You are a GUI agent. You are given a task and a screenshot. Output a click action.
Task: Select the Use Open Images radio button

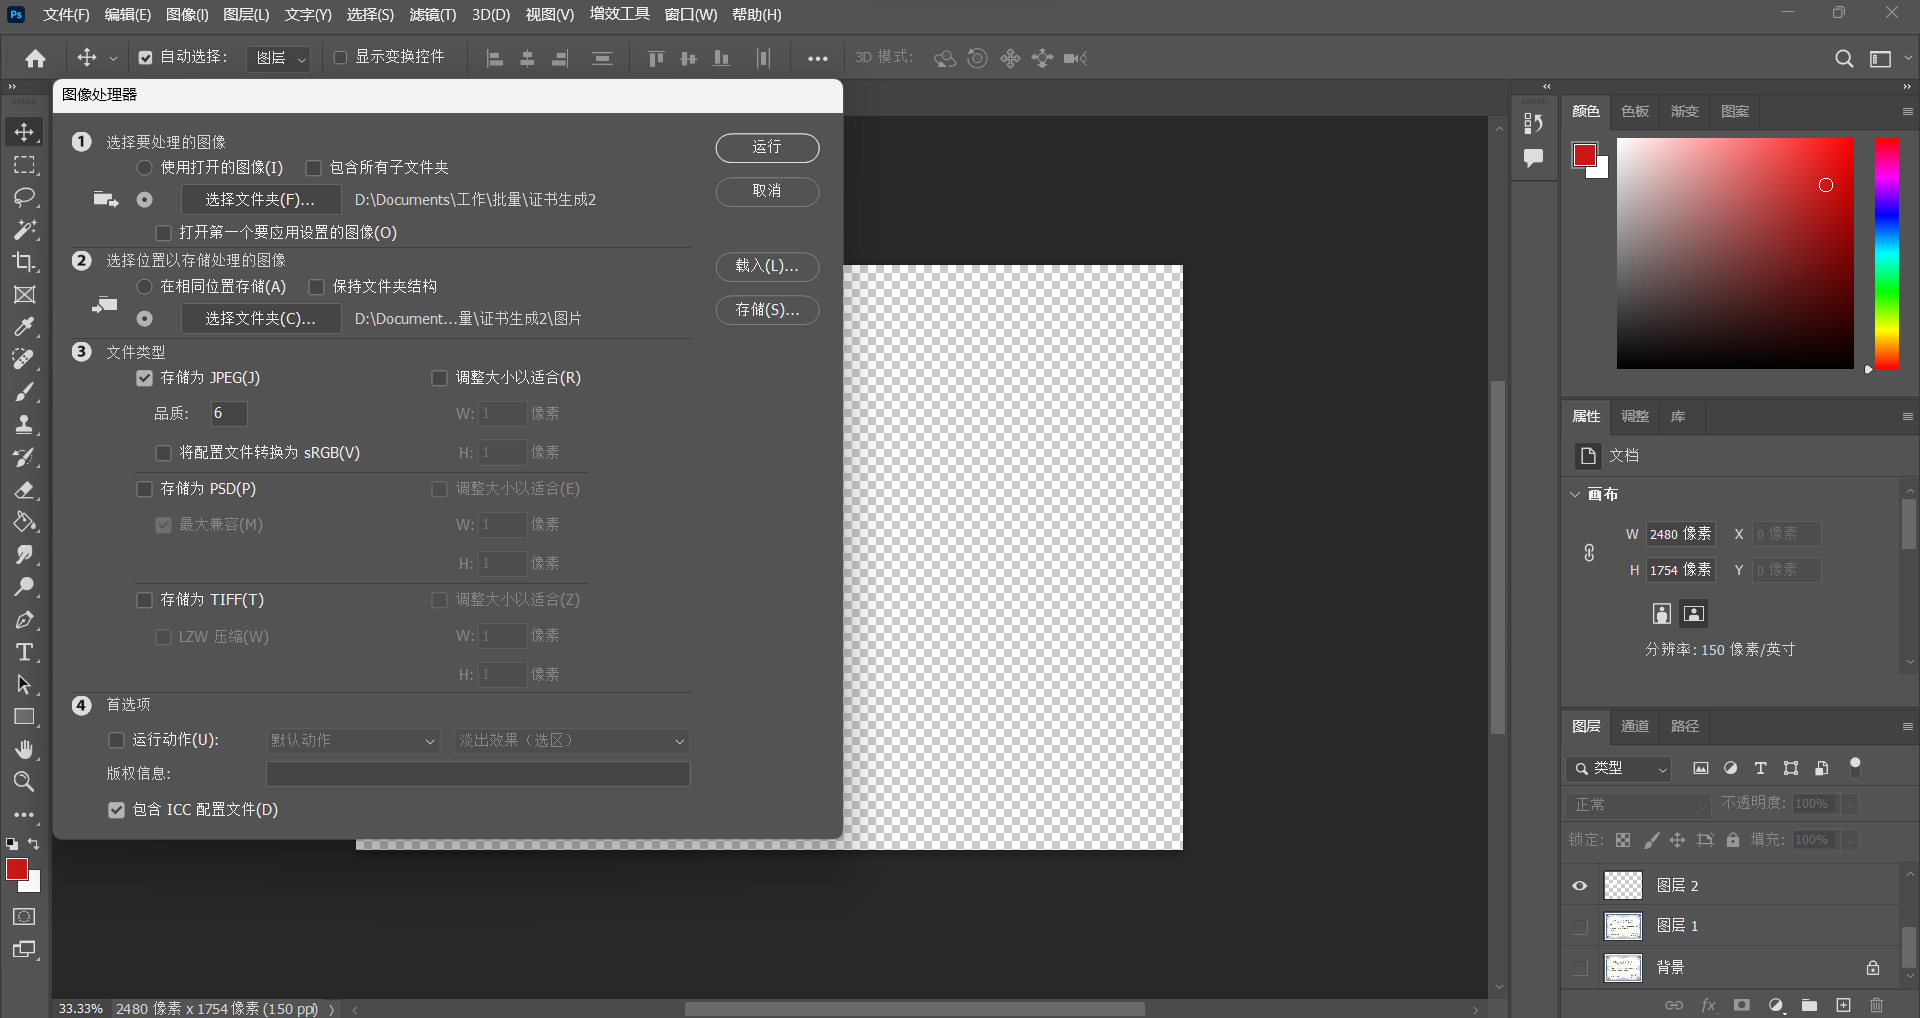(x=145, y=168)
